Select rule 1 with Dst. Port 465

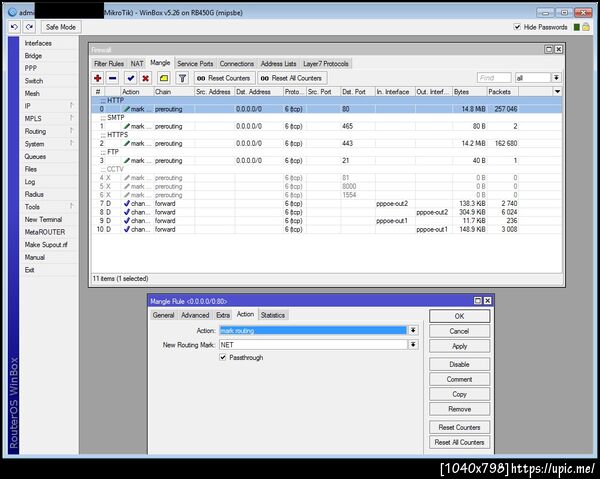327,126
